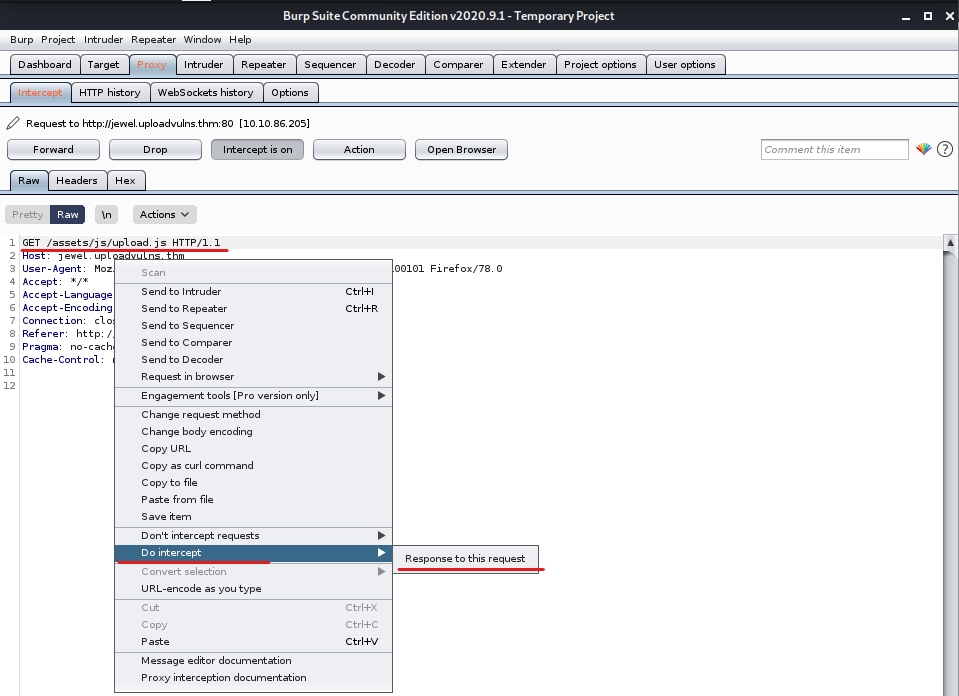Switch to the Comparer tab

pos(458,64)
